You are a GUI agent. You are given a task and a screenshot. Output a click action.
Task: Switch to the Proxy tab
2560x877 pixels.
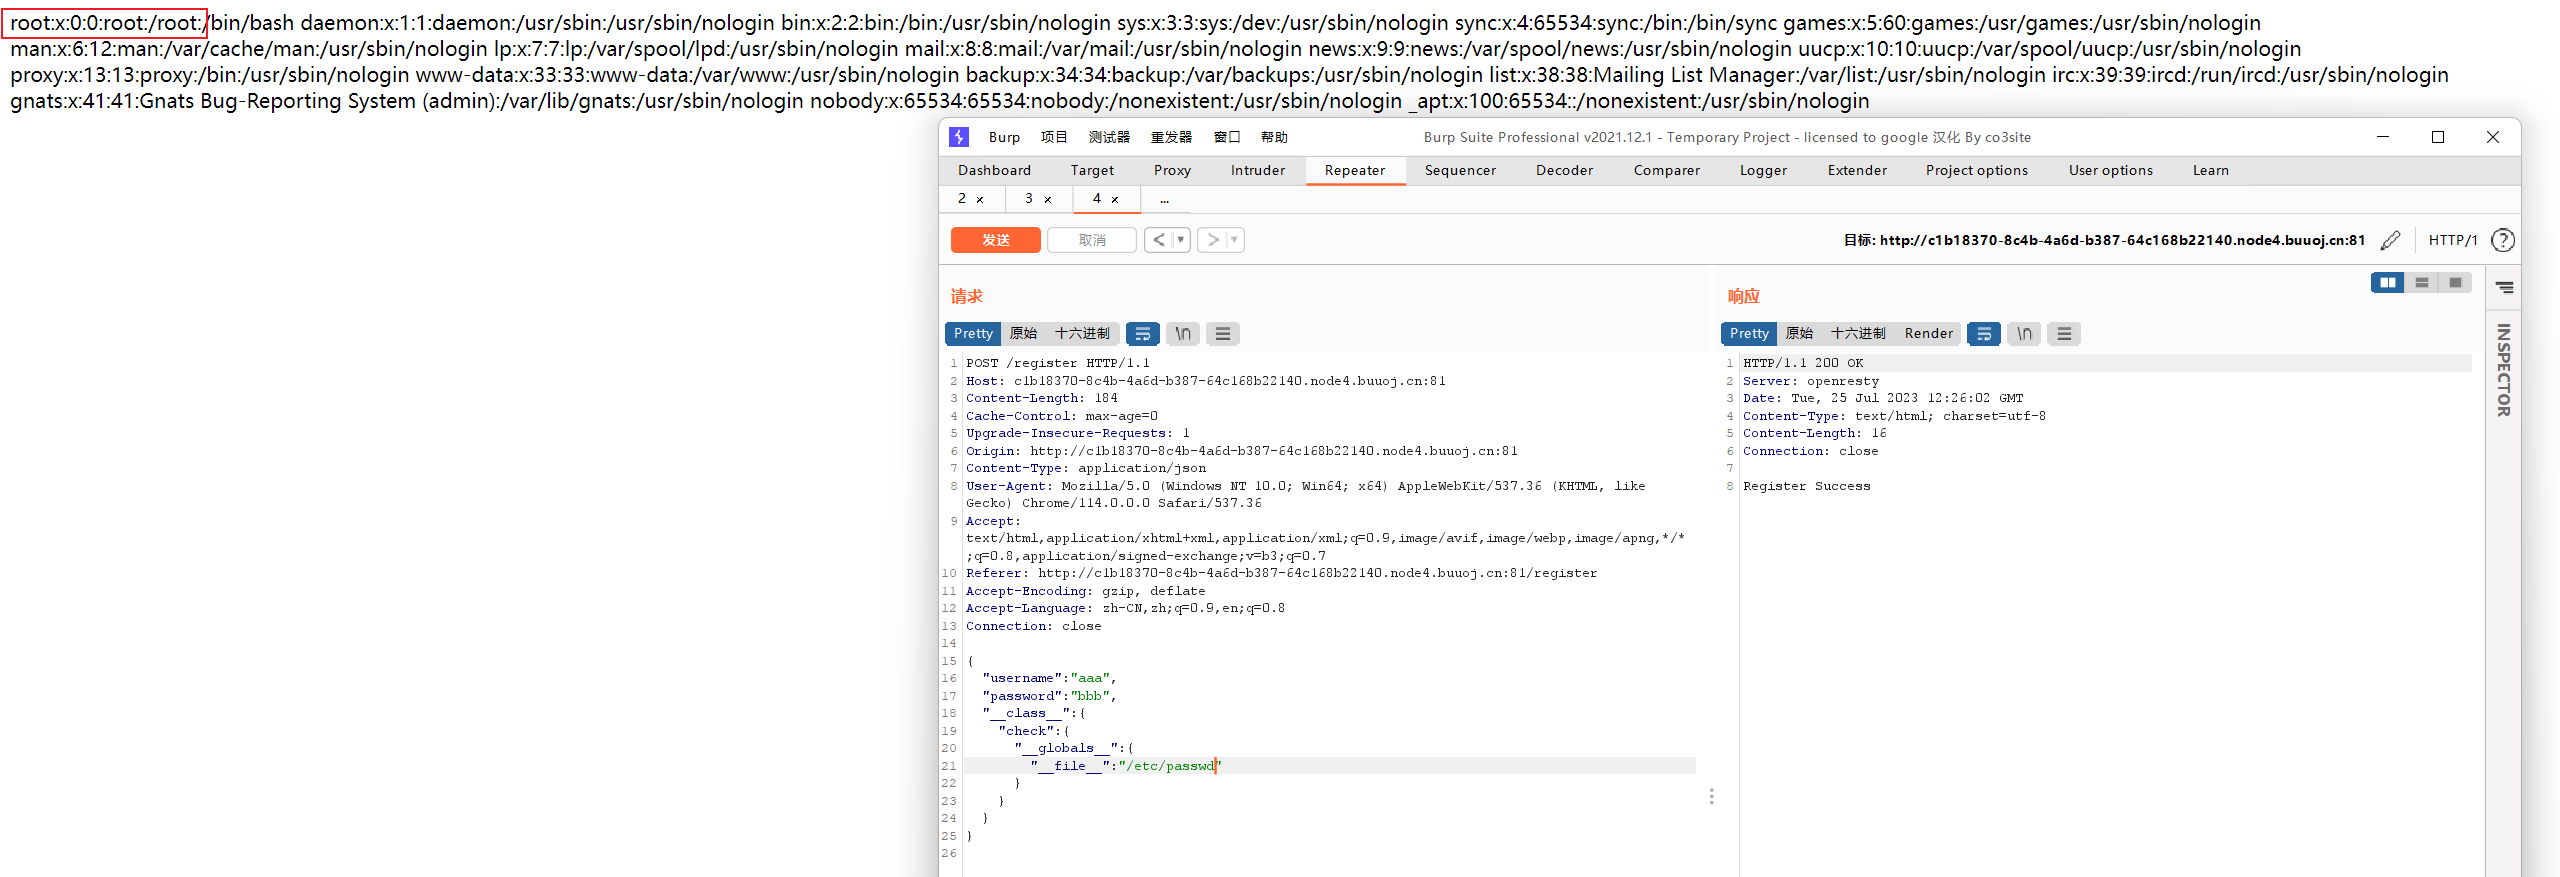pyautogui.click(x=1172, y=171)
